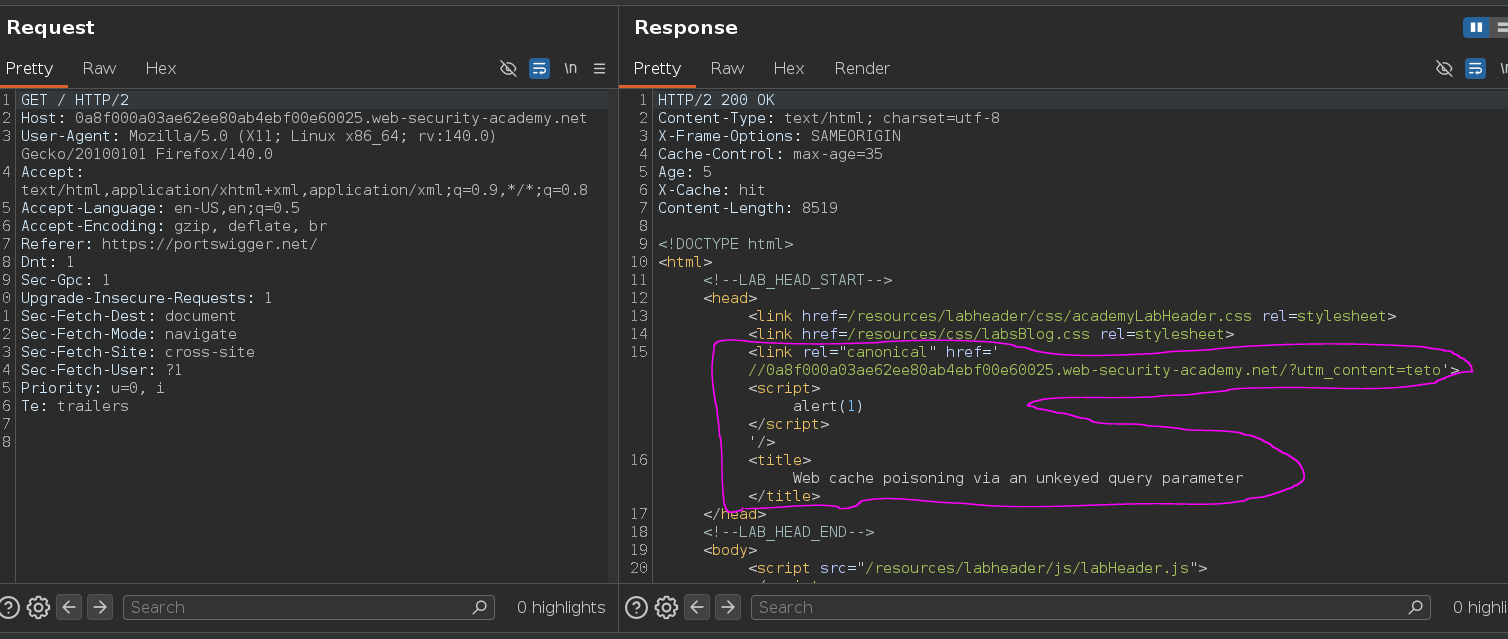The image size is (1508, 639).
Task: Click 'Upgrade-Insecure-Requests: 1' header line
Action: click(147, 298)
